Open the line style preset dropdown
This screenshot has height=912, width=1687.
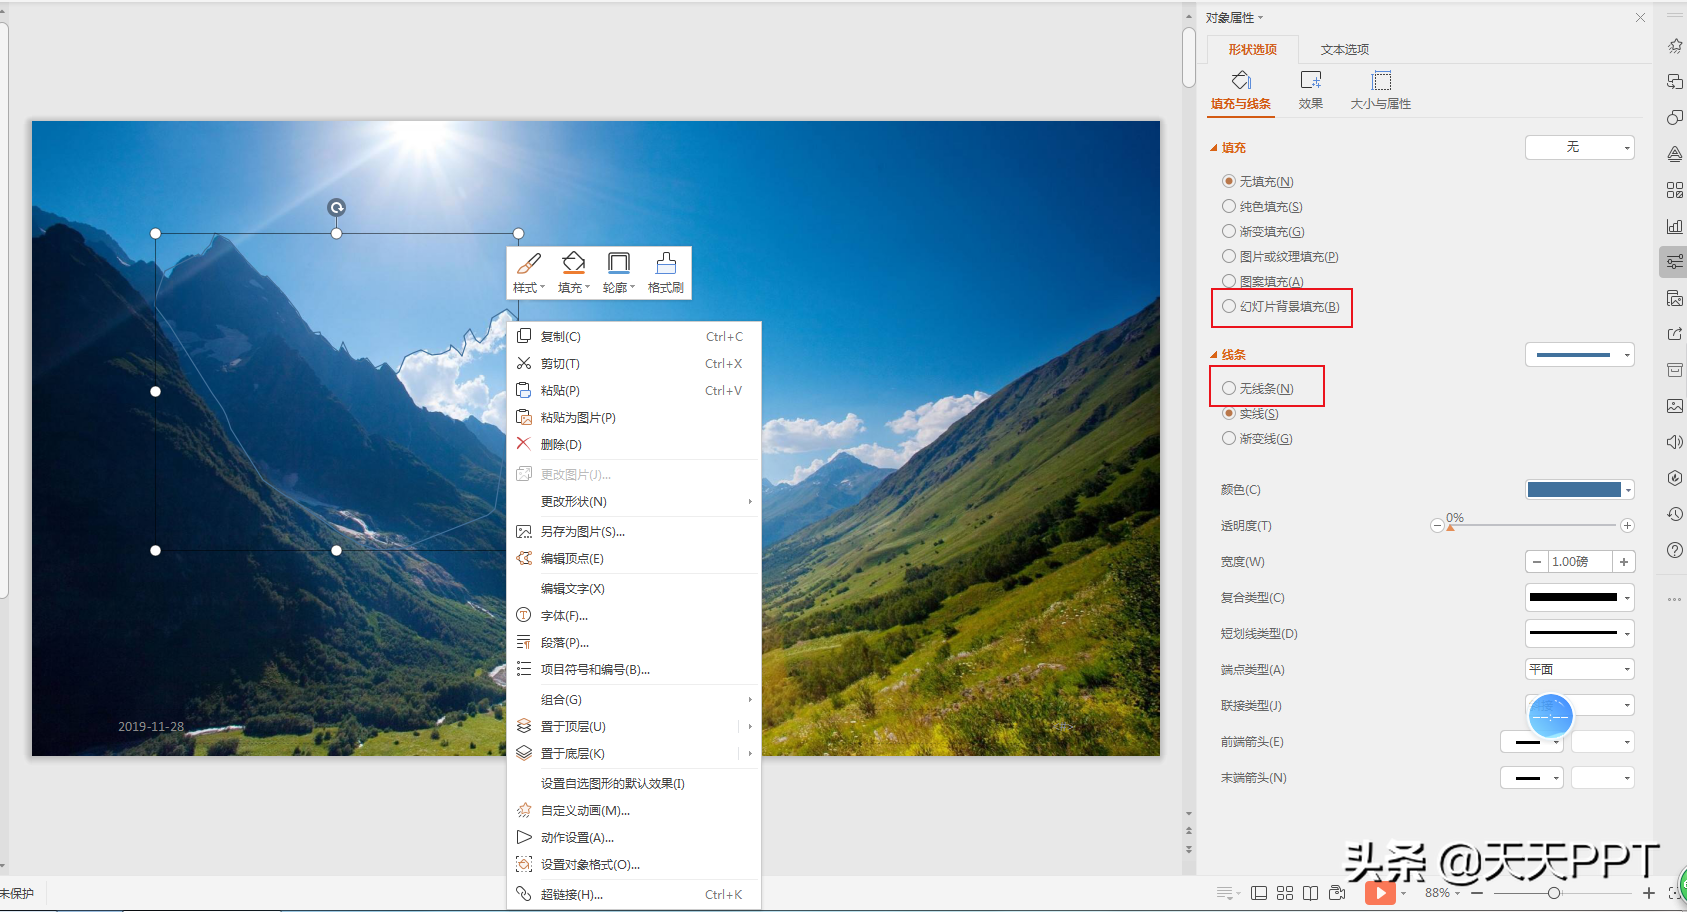coord(1580,354)
